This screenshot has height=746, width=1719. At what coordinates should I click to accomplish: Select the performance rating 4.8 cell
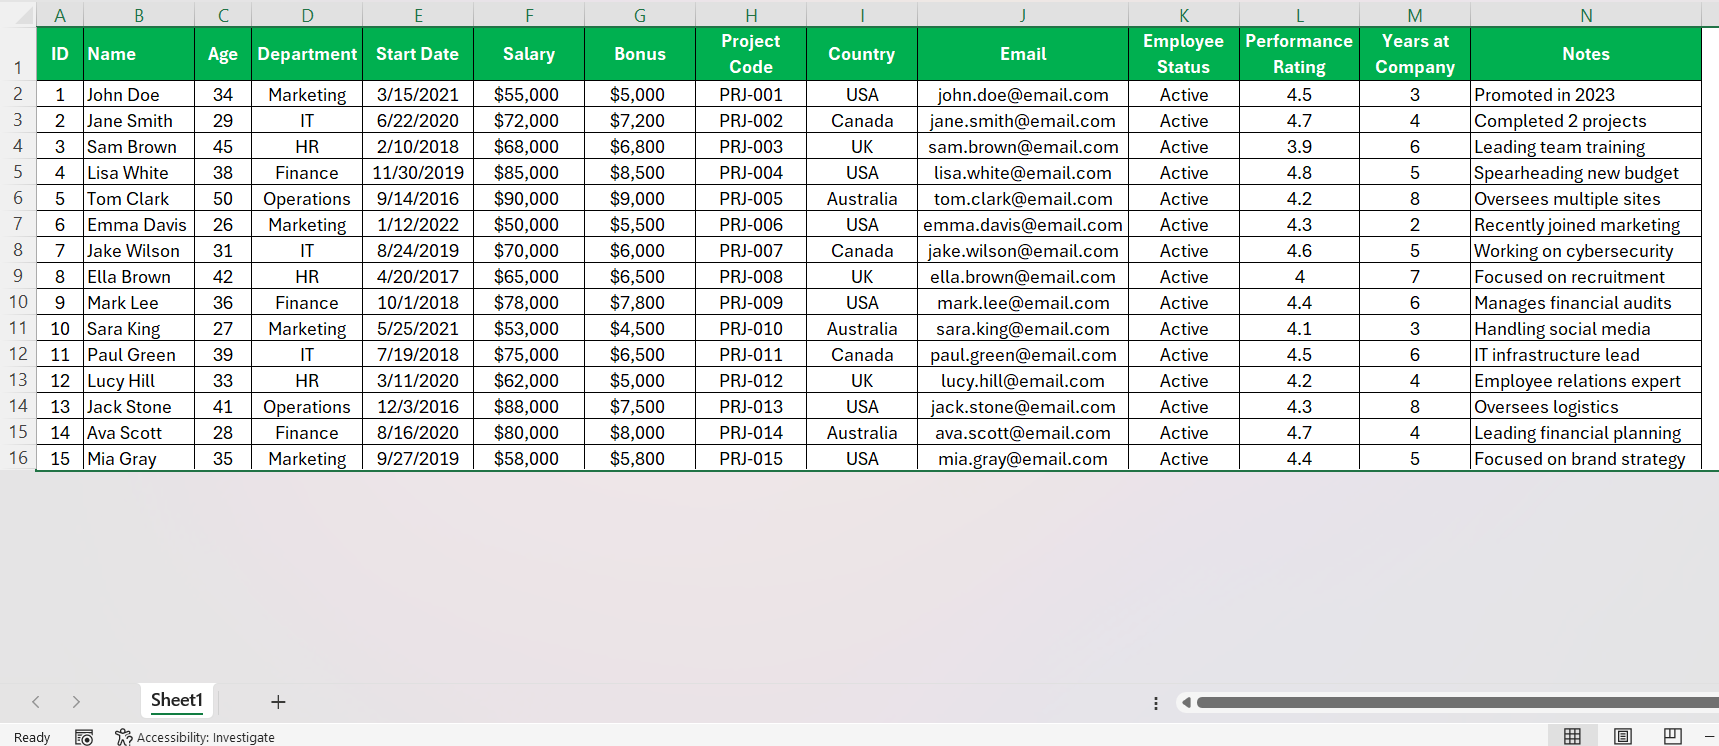[1299, 173]
